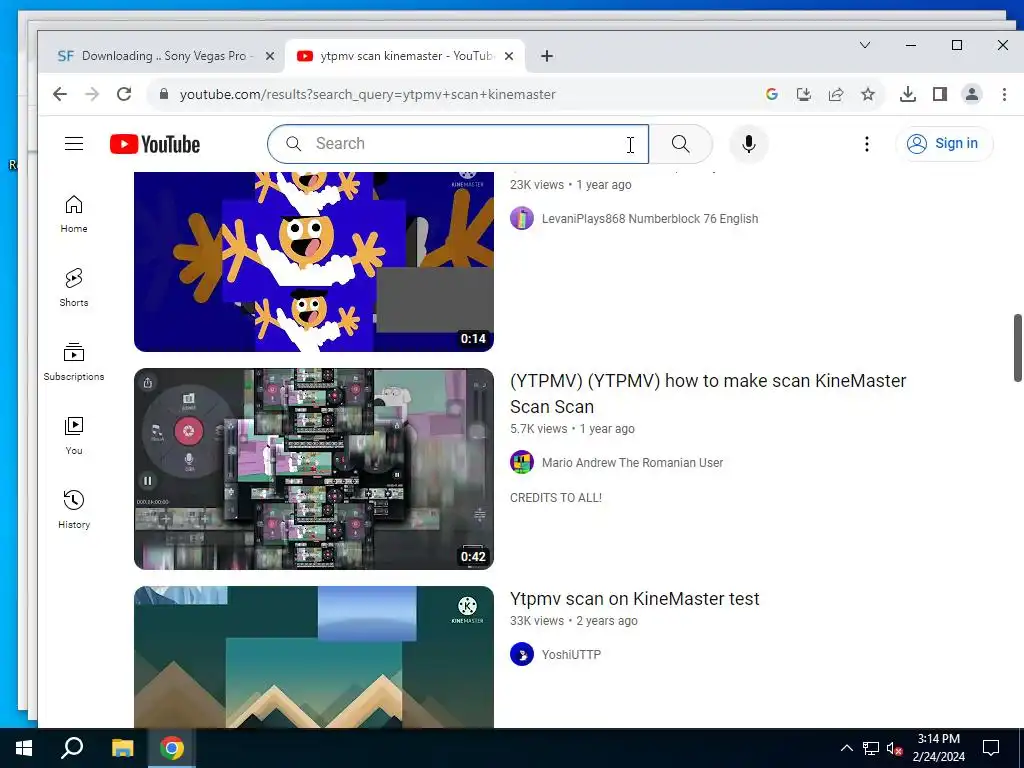Viewport: 1024px width, 768px height.
Task: Share this page via the share icon
Action: point(836,94)
